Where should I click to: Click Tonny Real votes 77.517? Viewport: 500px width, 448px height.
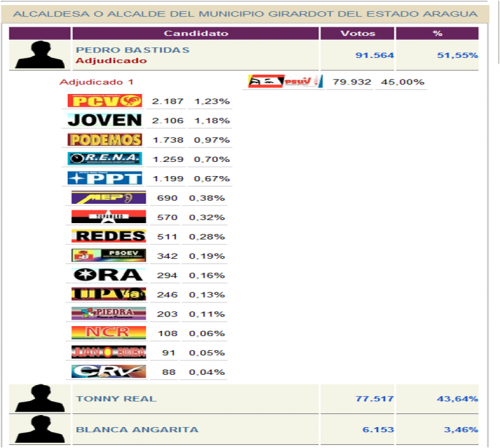tap(375, 399)
